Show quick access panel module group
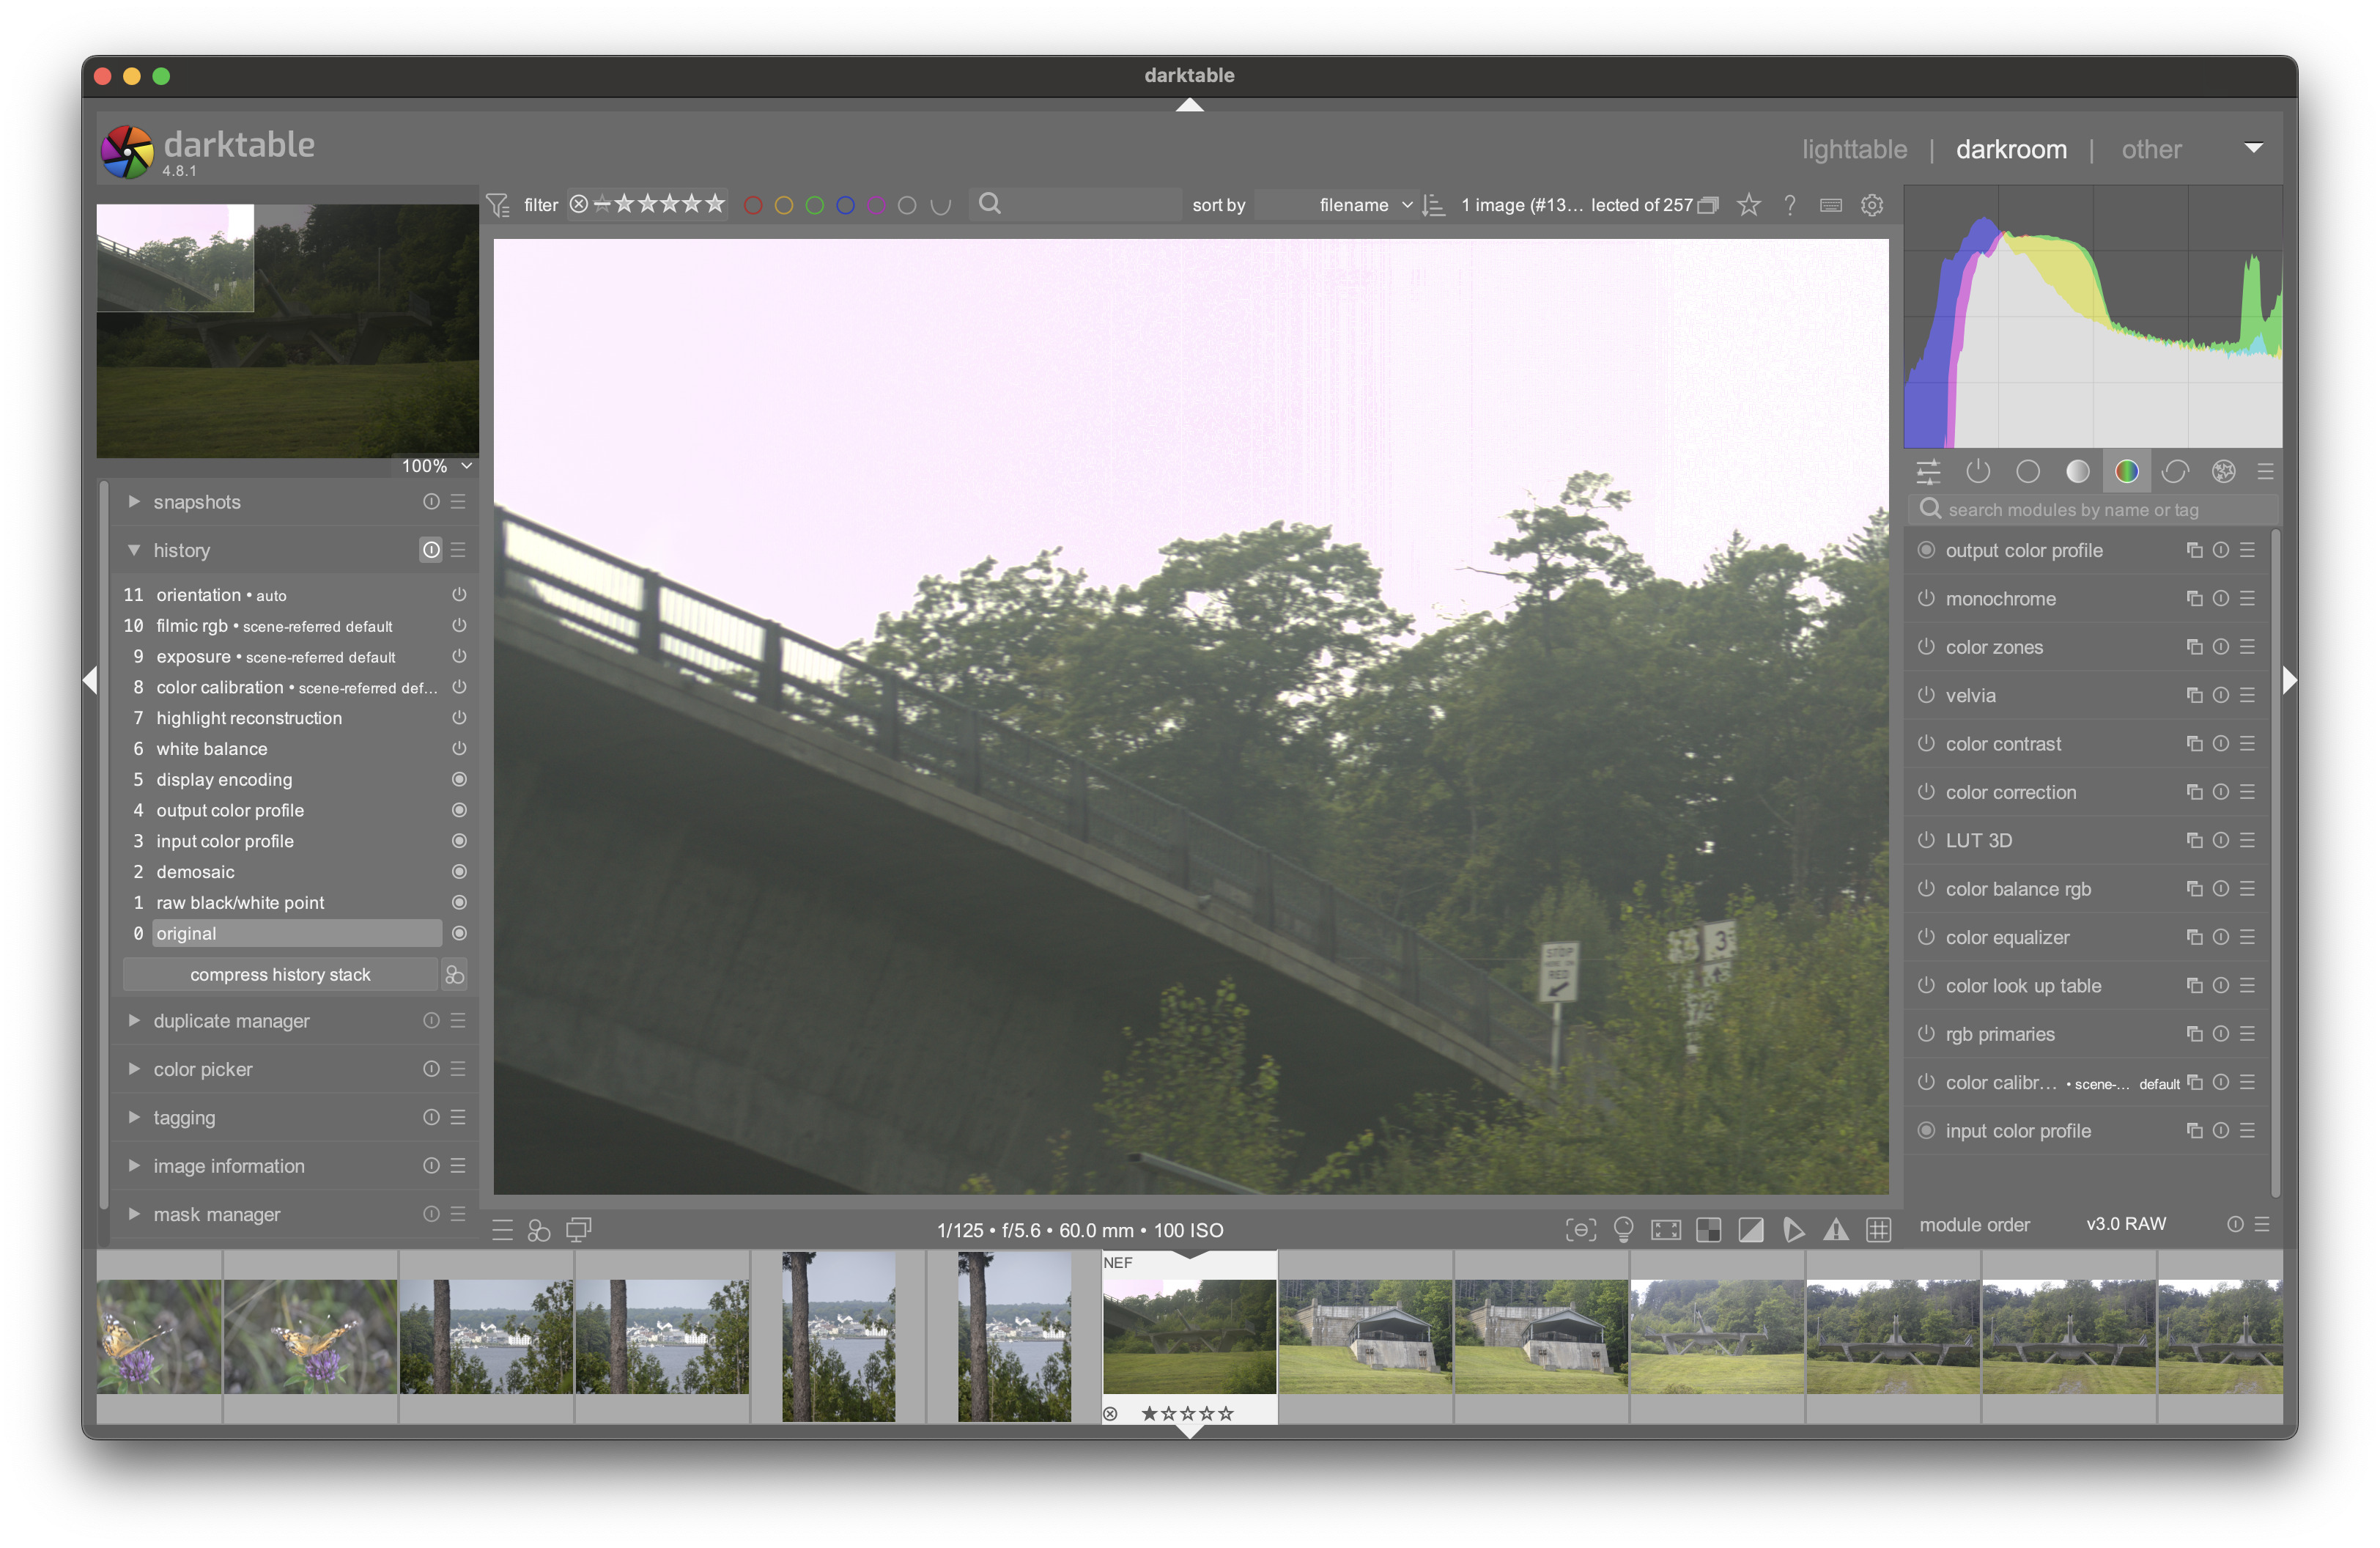 [x=1928, y=471]
